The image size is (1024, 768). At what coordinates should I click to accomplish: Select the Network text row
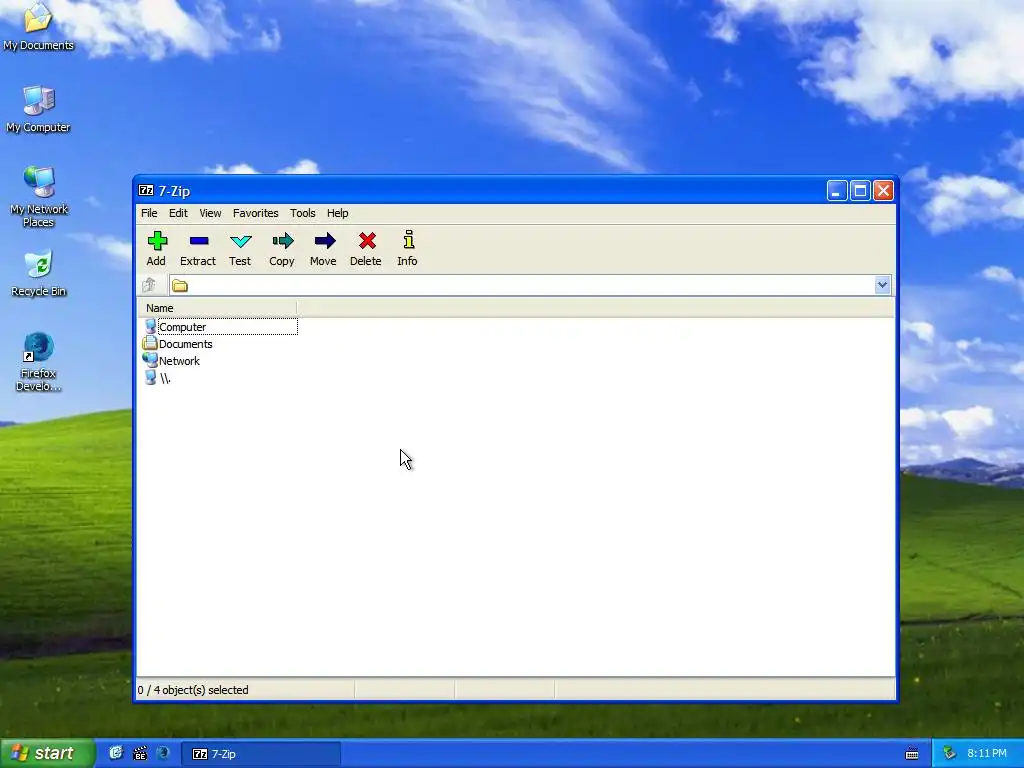179,360
